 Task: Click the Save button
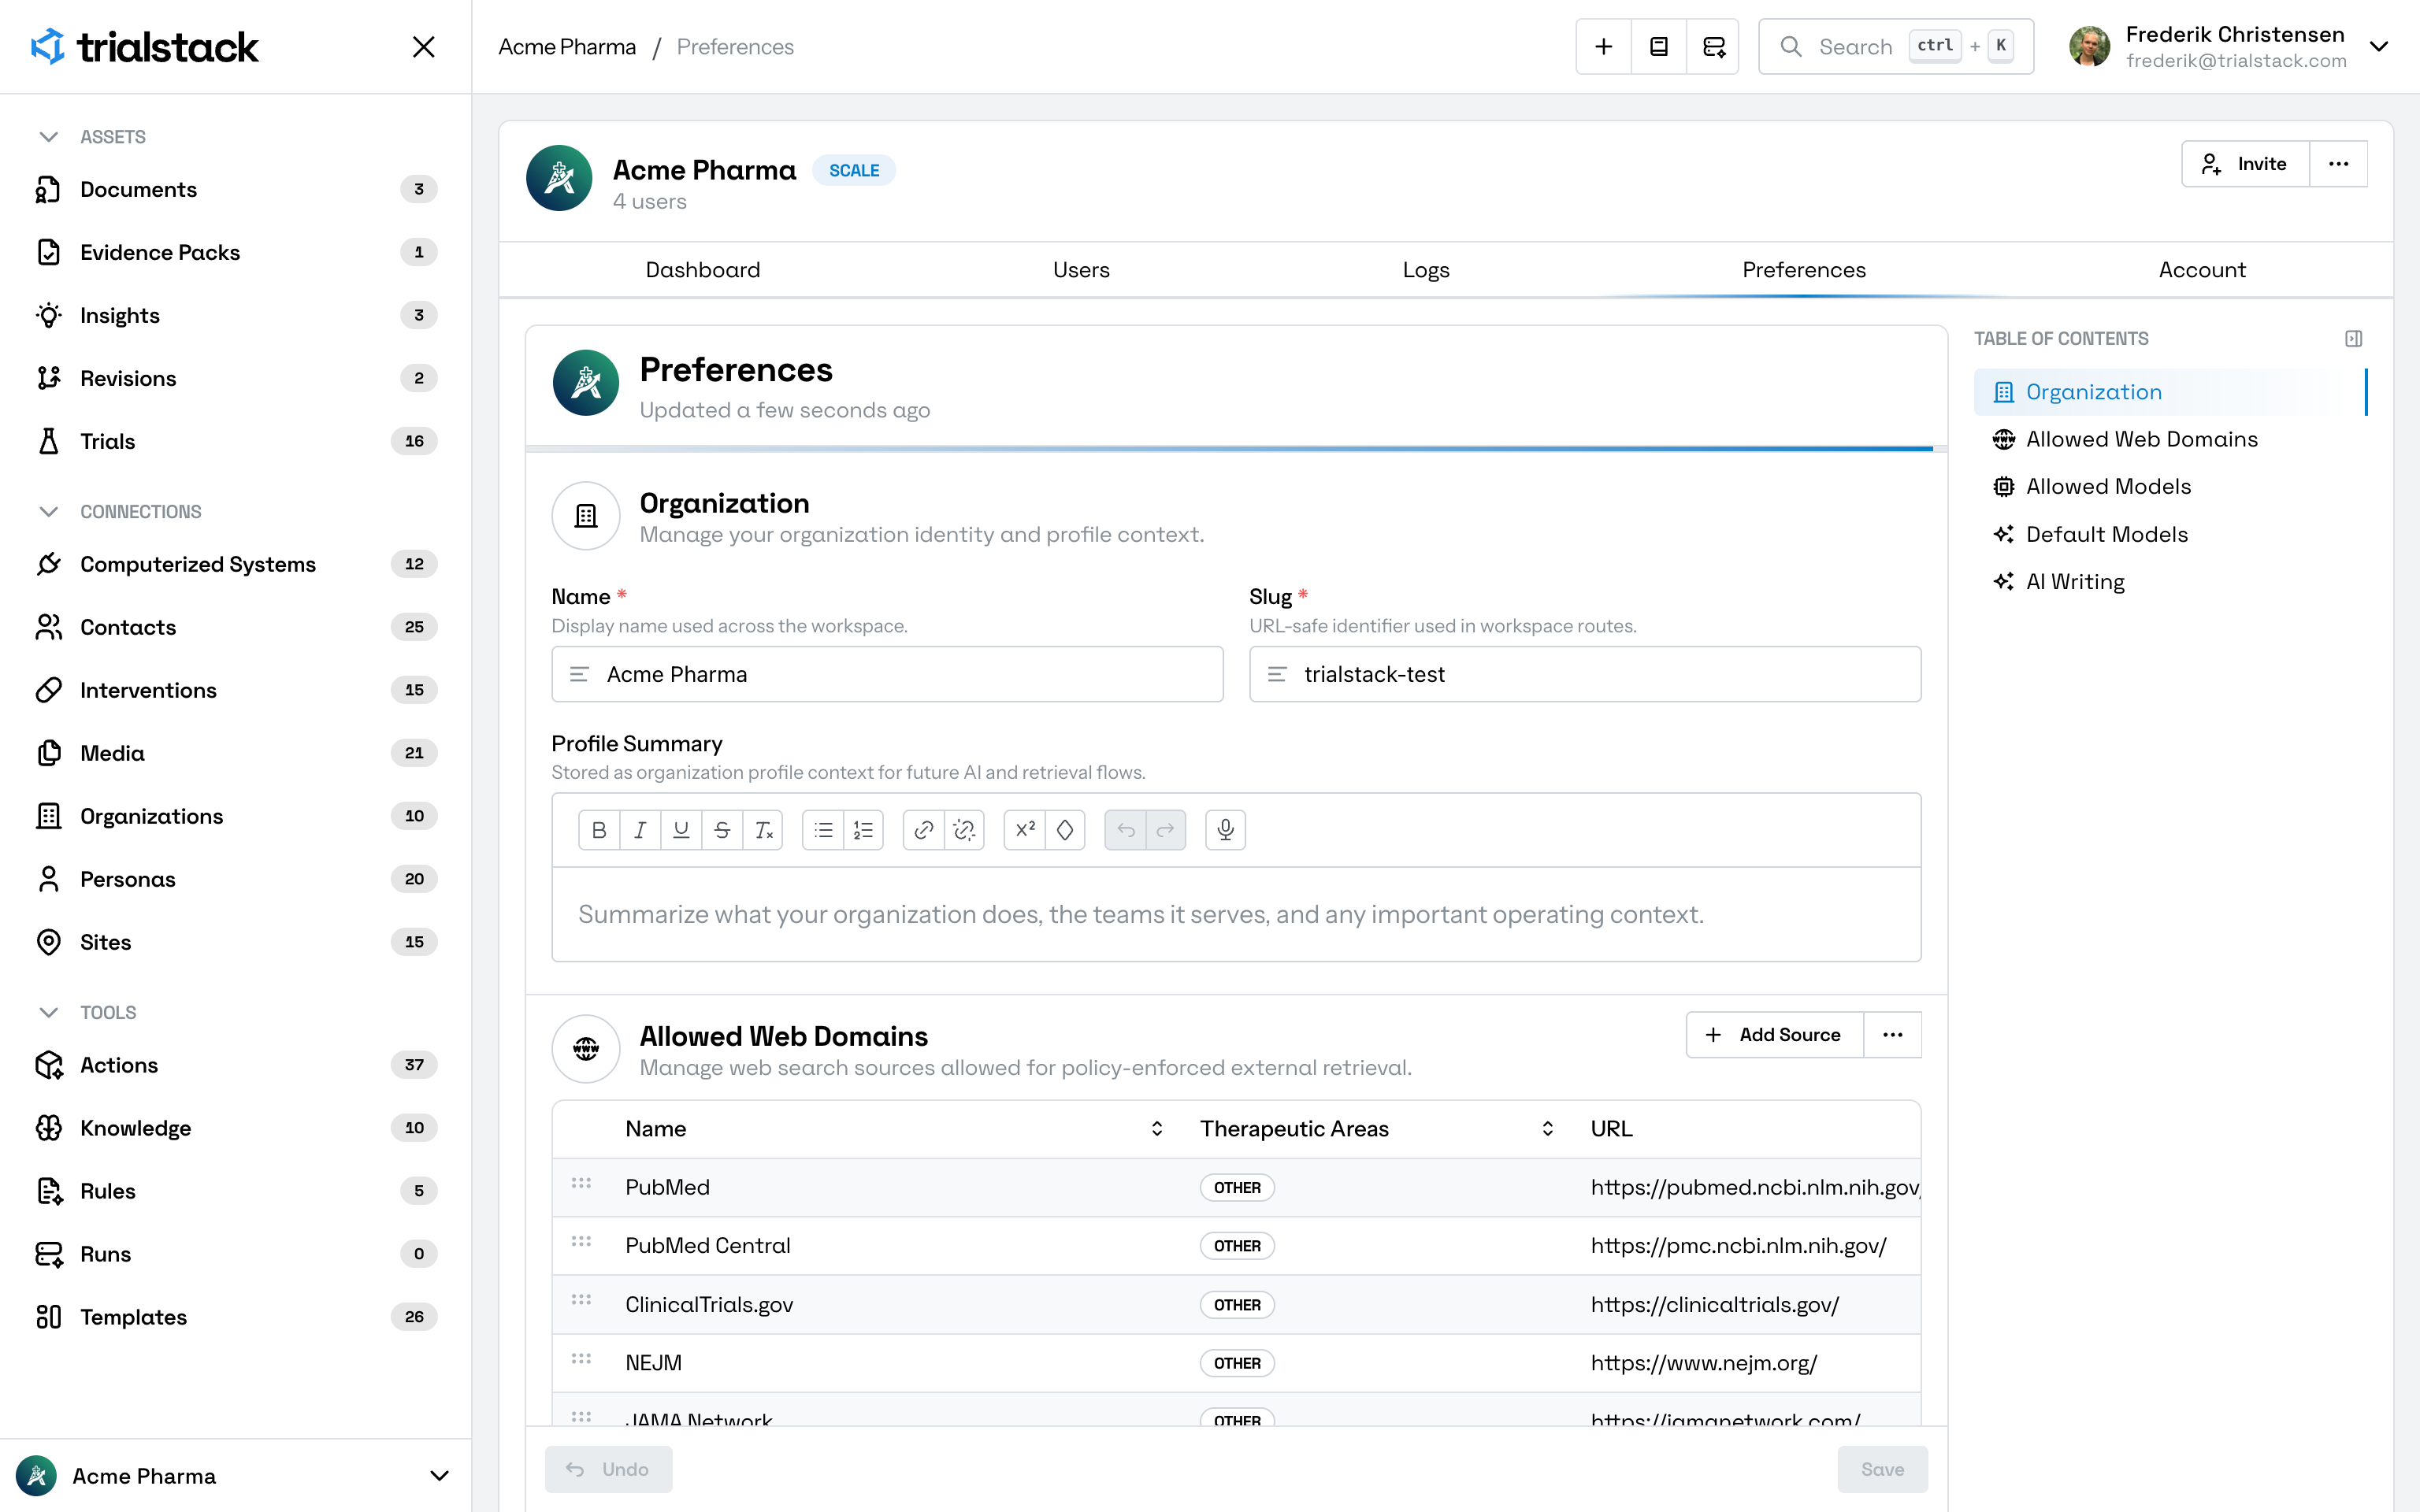tap(1882, 1470)
